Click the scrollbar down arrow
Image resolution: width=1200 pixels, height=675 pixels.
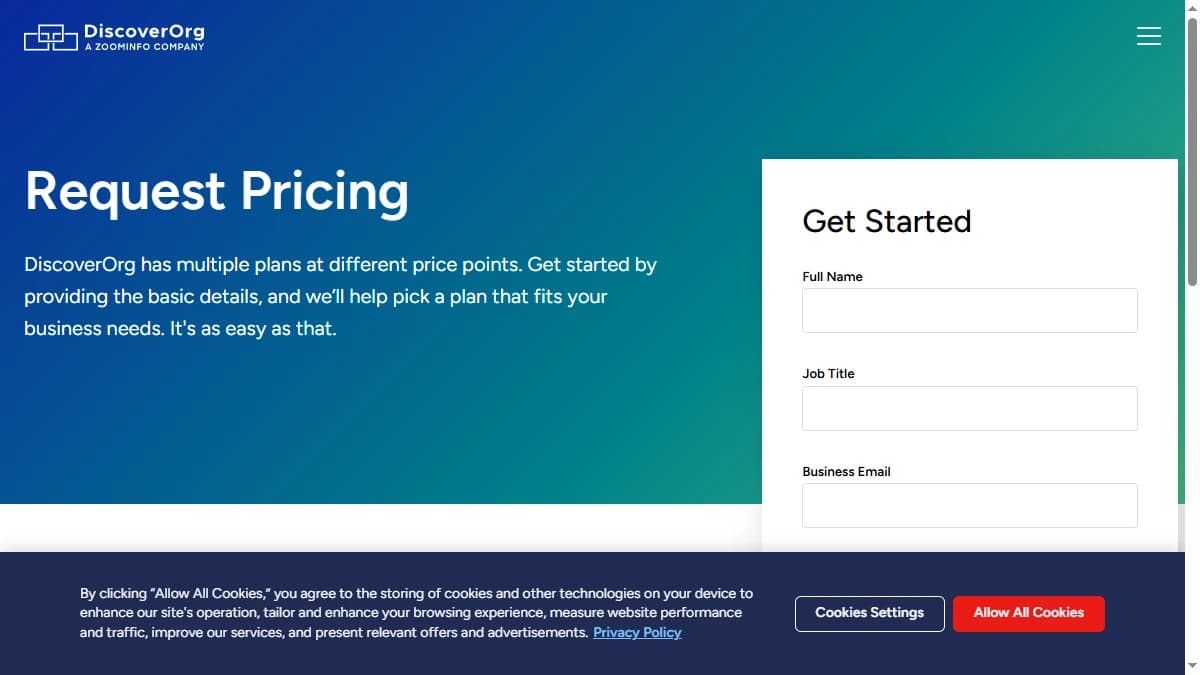[x=1192, y=665]
